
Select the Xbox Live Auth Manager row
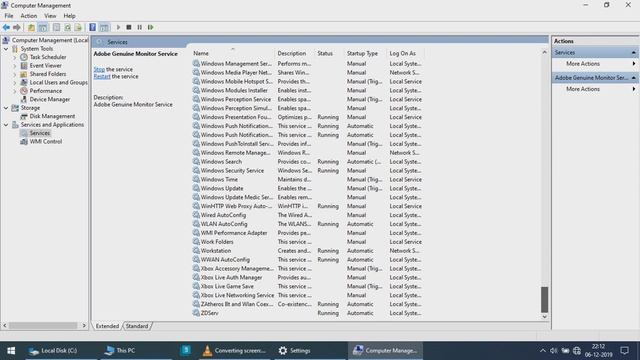(307, 278)
